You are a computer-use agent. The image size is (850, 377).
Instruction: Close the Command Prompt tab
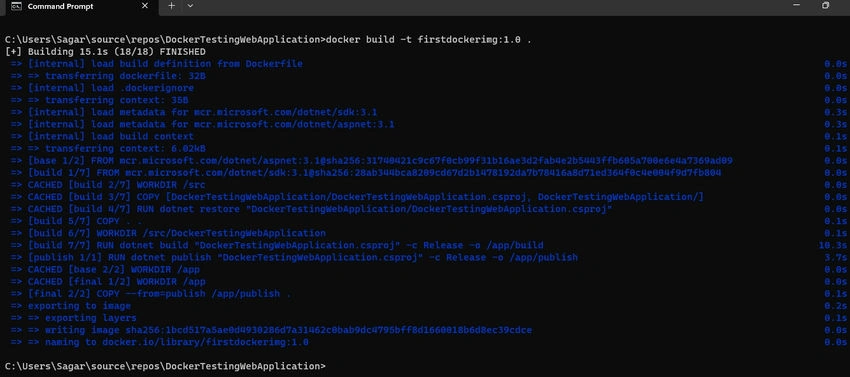tap(145, 6)
